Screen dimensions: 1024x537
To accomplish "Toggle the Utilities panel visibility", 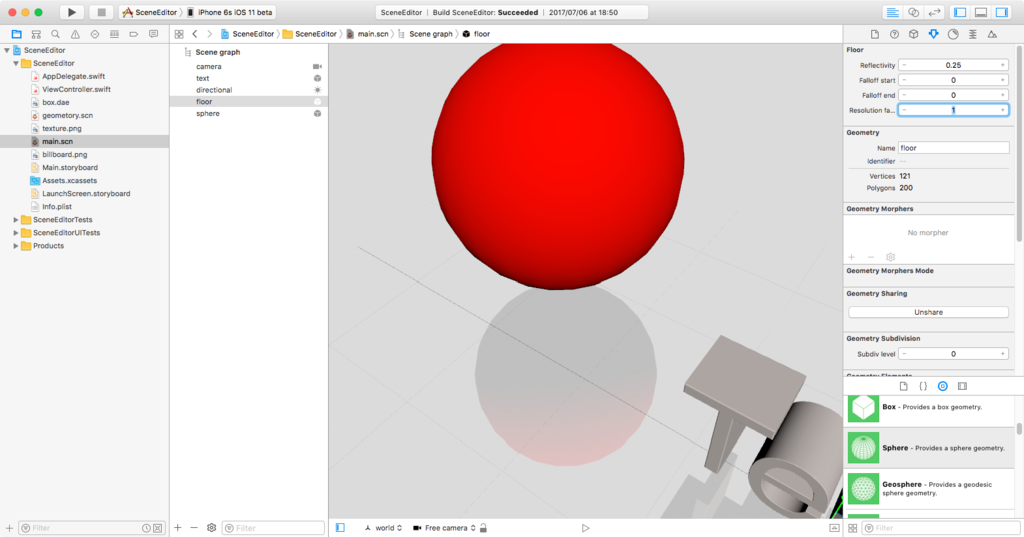I will (1002, 12).
